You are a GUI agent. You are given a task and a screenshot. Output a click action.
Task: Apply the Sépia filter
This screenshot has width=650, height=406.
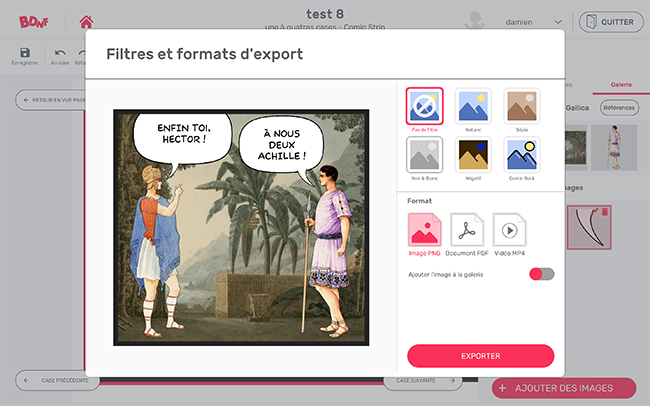(522, 106)
